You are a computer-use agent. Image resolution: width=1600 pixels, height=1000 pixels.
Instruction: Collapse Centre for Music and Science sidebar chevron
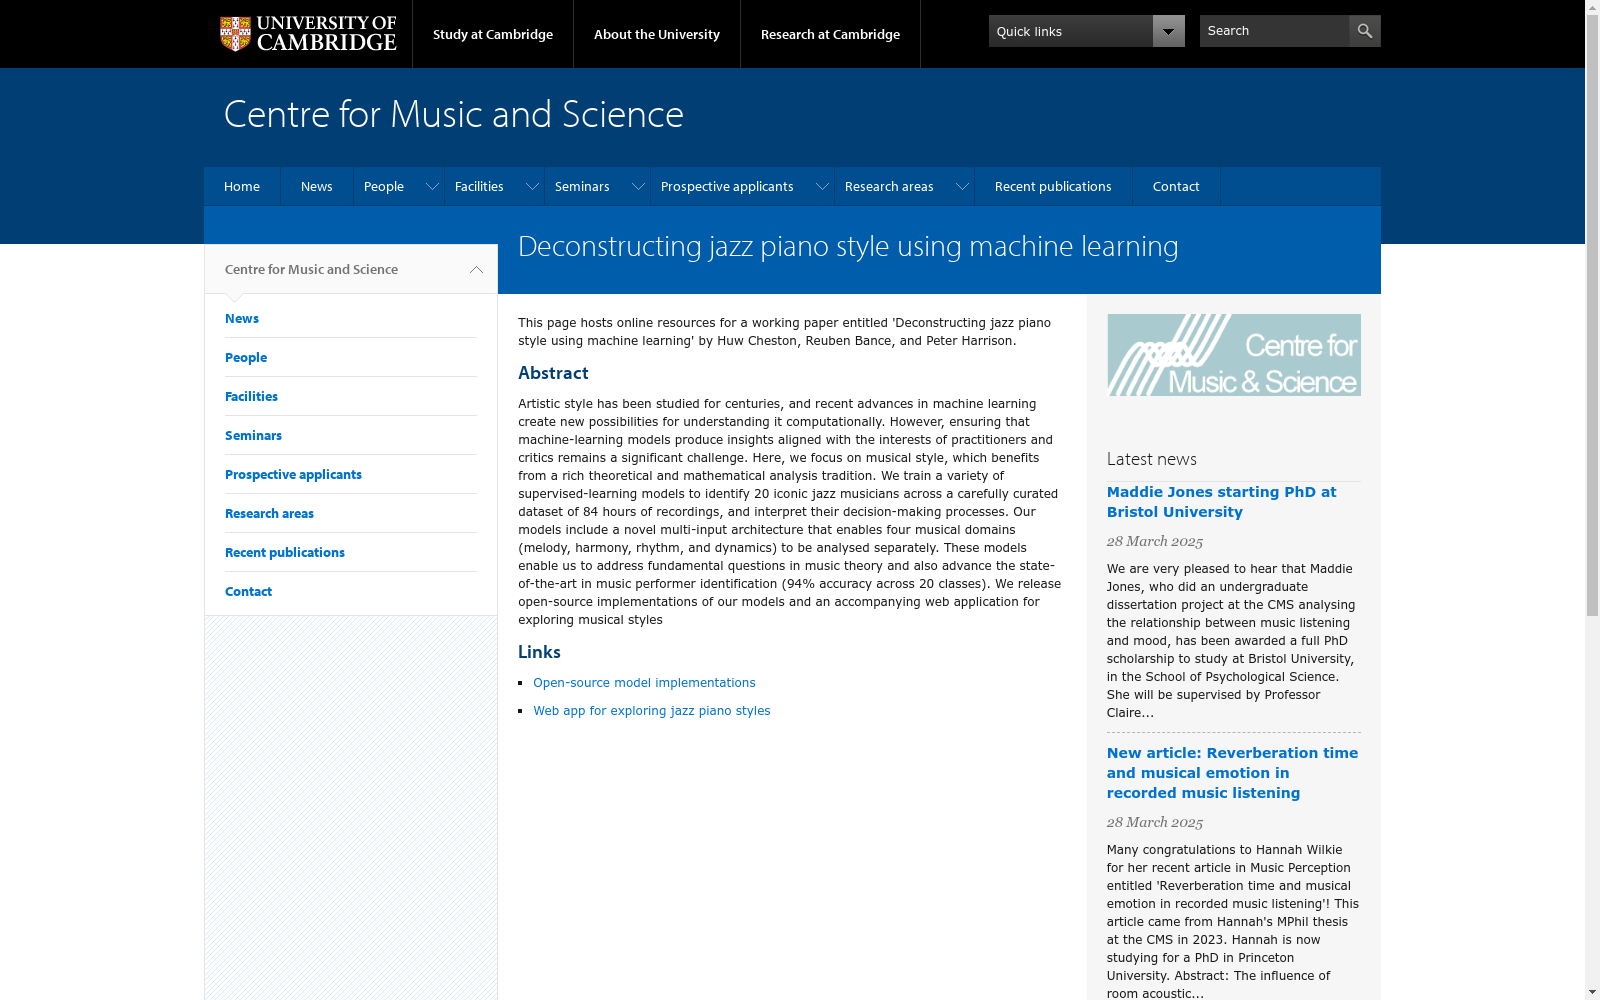click(476, 270)
